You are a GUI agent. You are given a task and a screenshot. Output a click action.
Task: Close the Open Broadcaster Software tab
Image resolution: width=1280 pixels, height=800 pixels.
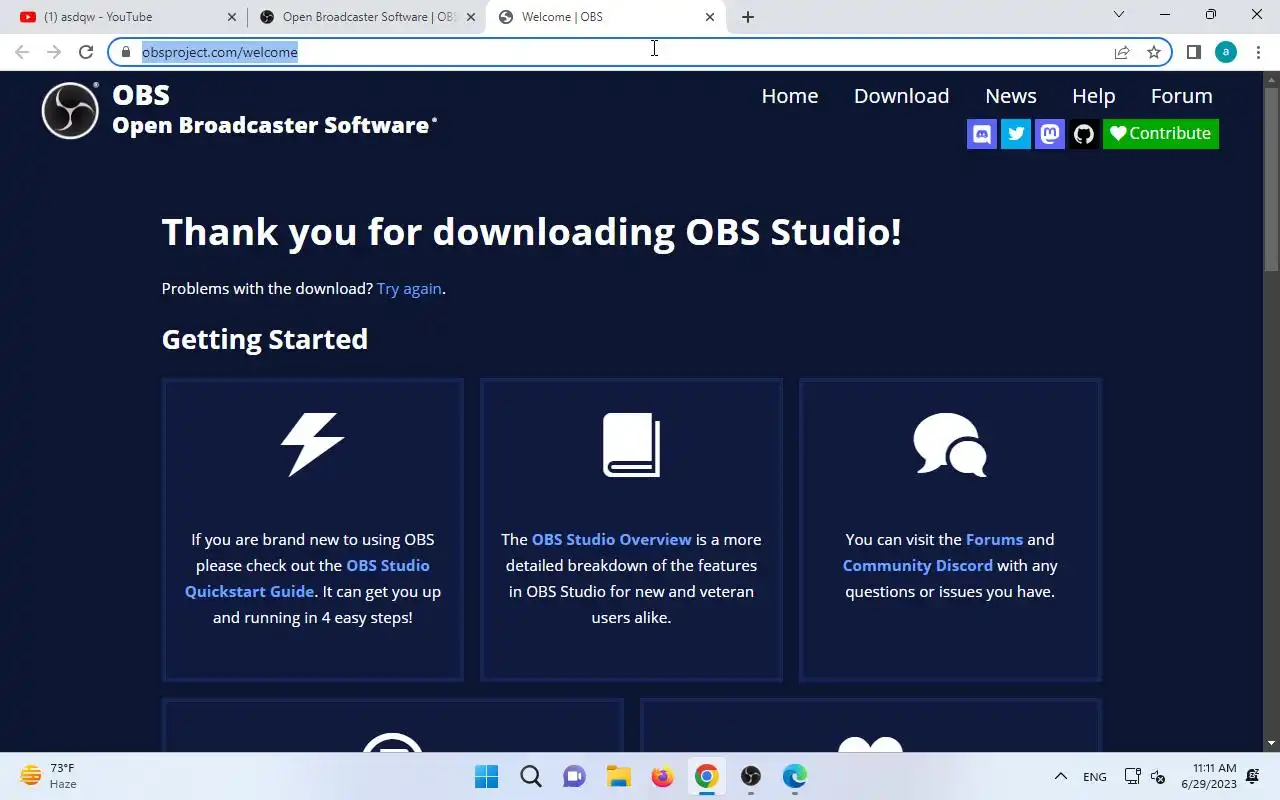coord(471,17)
